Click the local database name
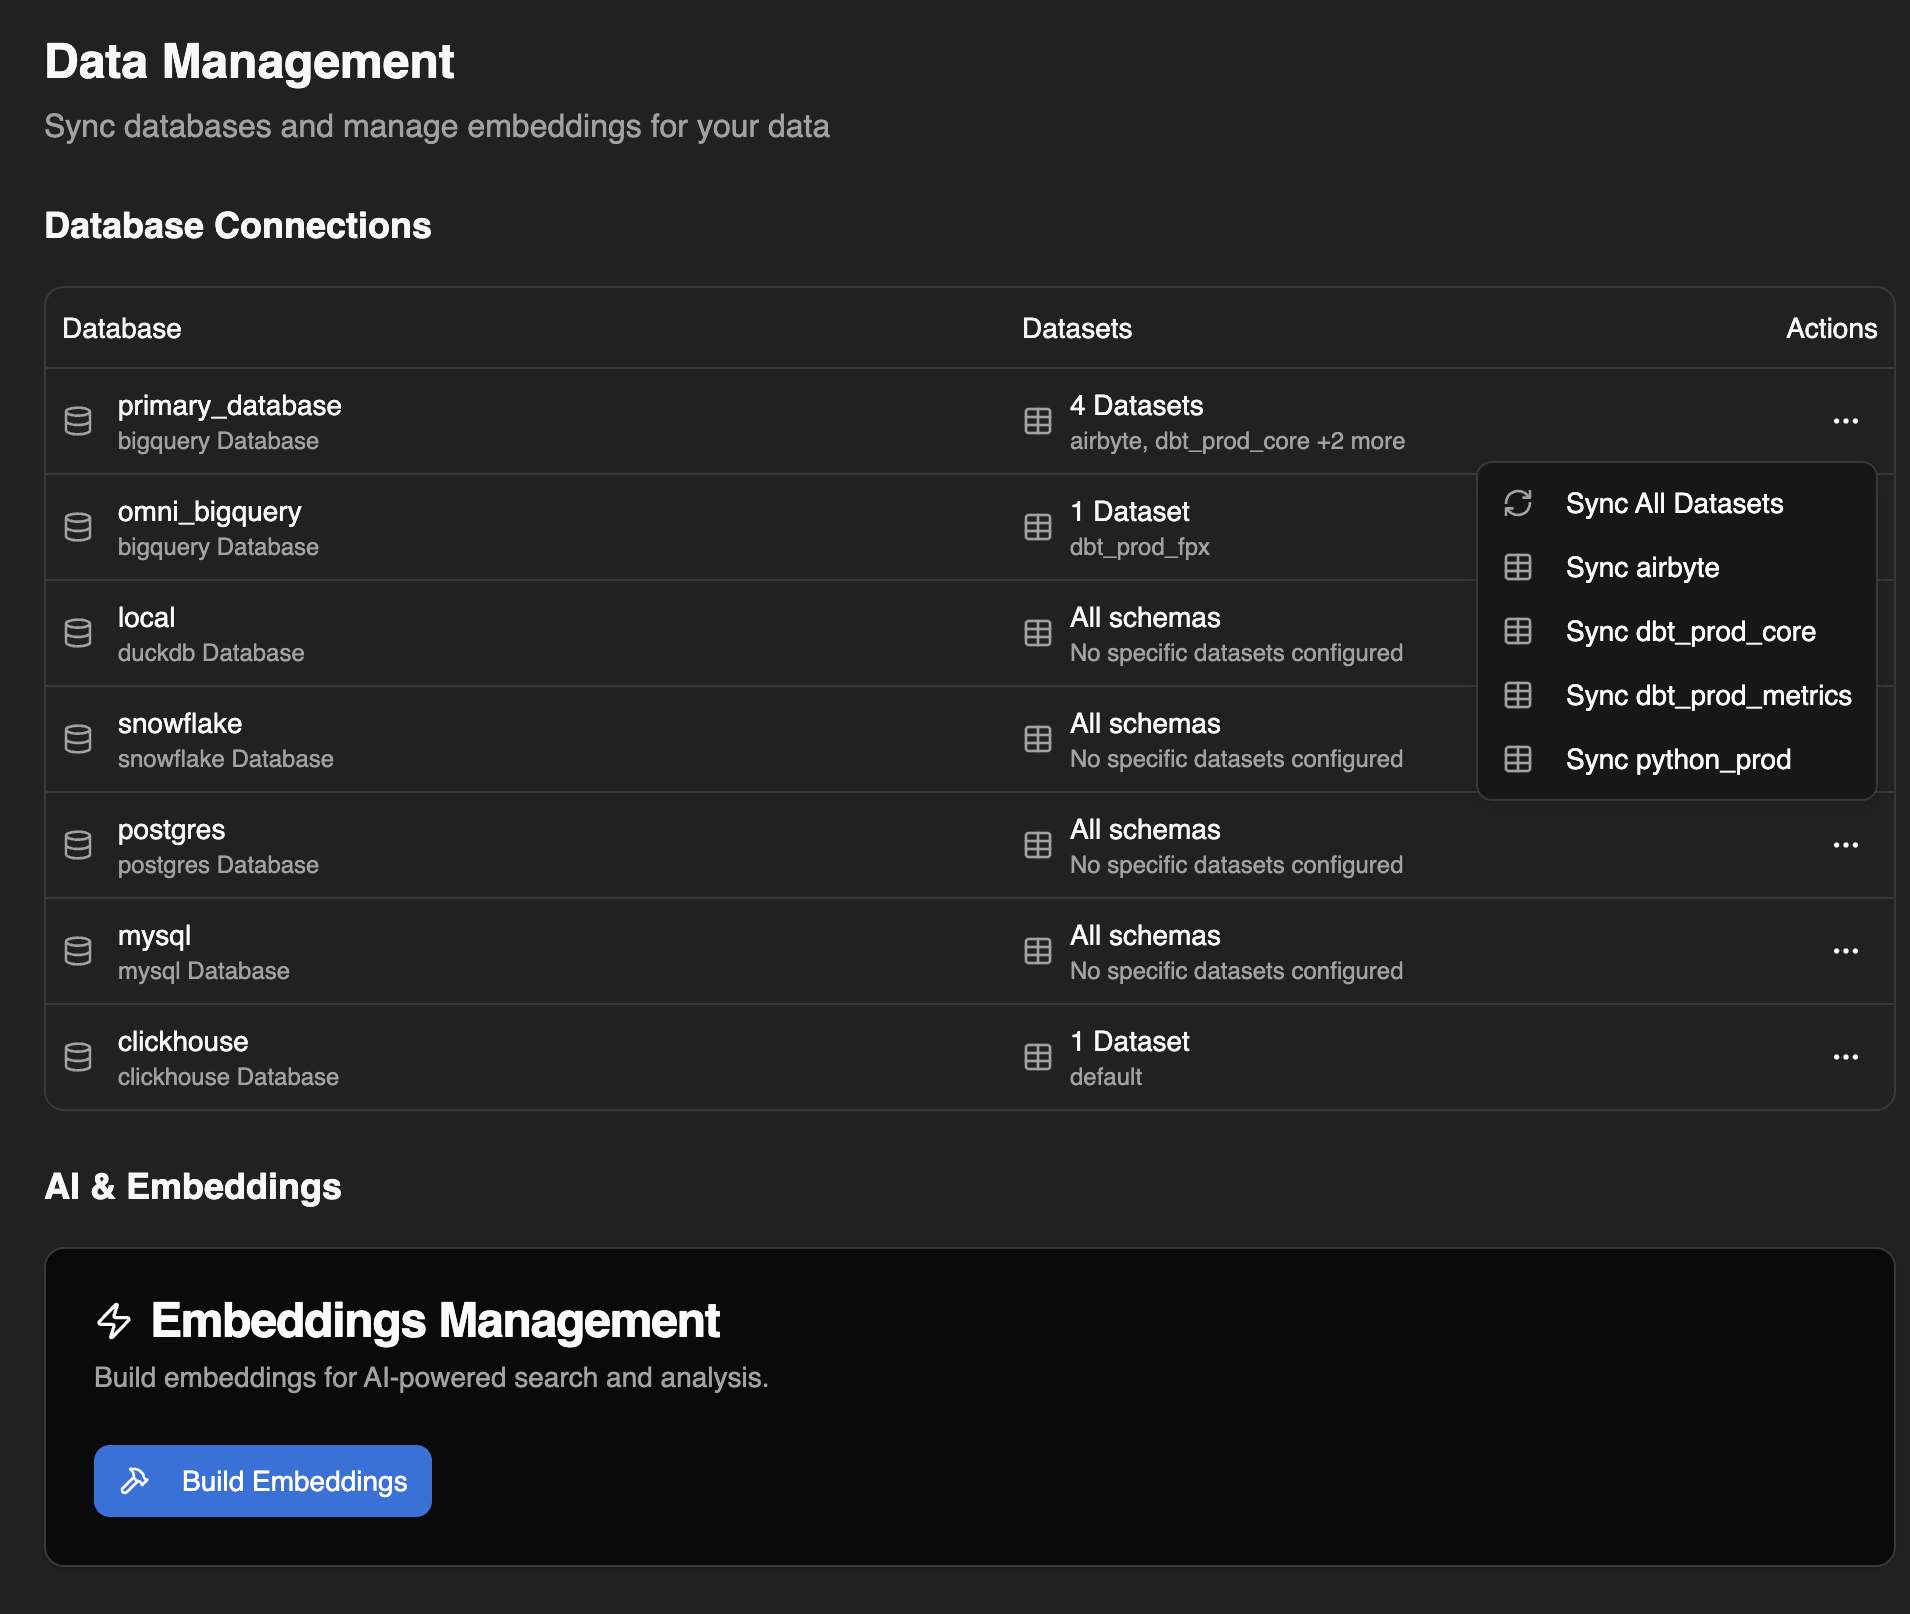 tap(146, 617)
